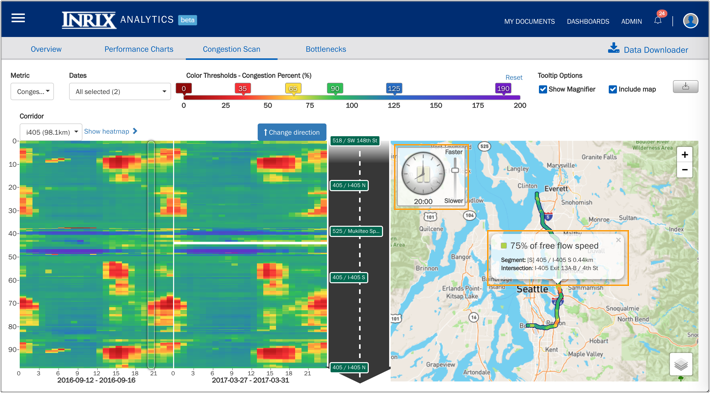This screenshot has width=710, height=393.
Task: Click the Data Downloader download icon
Action: click(614, 48)
